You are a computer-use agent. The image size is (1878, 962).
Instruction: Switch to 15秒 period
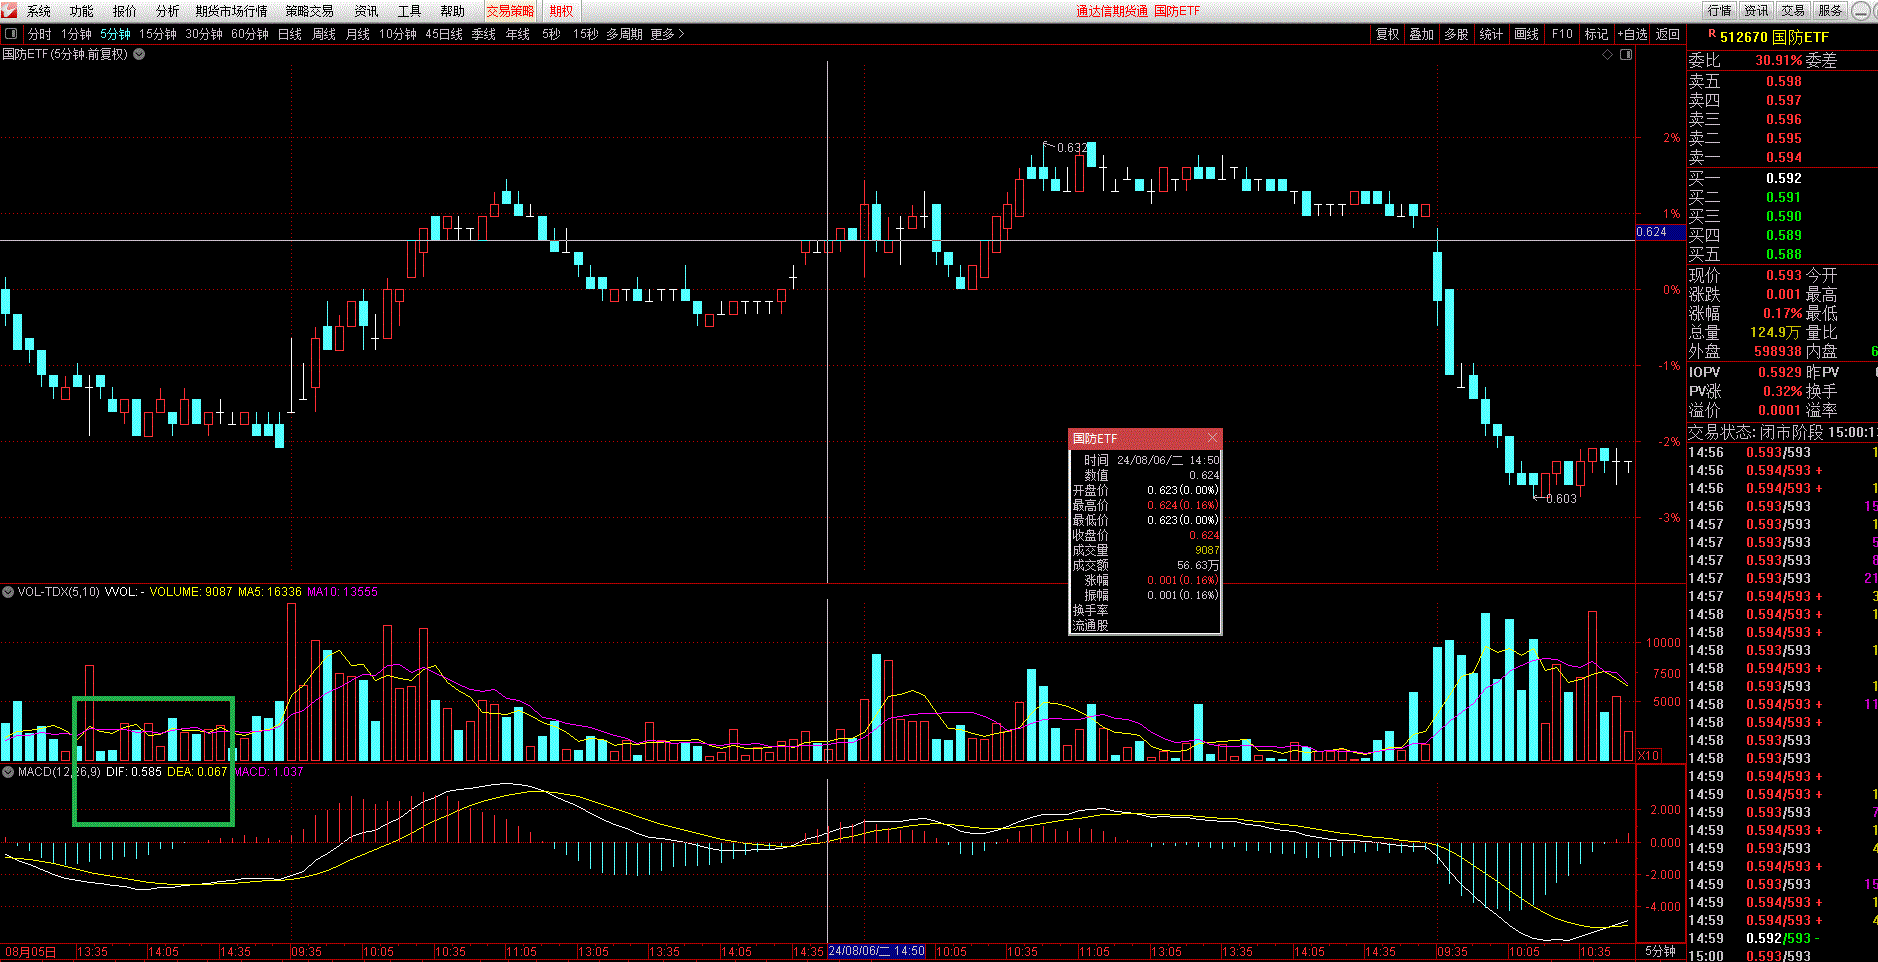click(586, 34)
